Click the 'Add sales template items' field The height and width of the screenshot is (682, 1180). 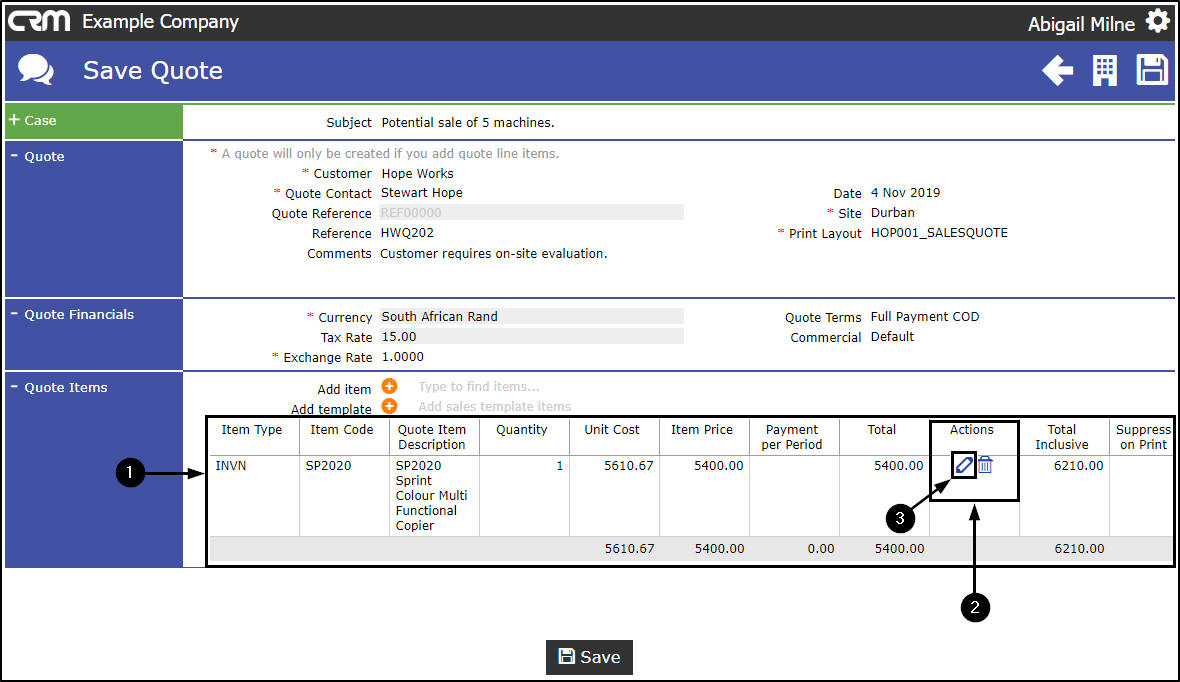click(494, 406)
